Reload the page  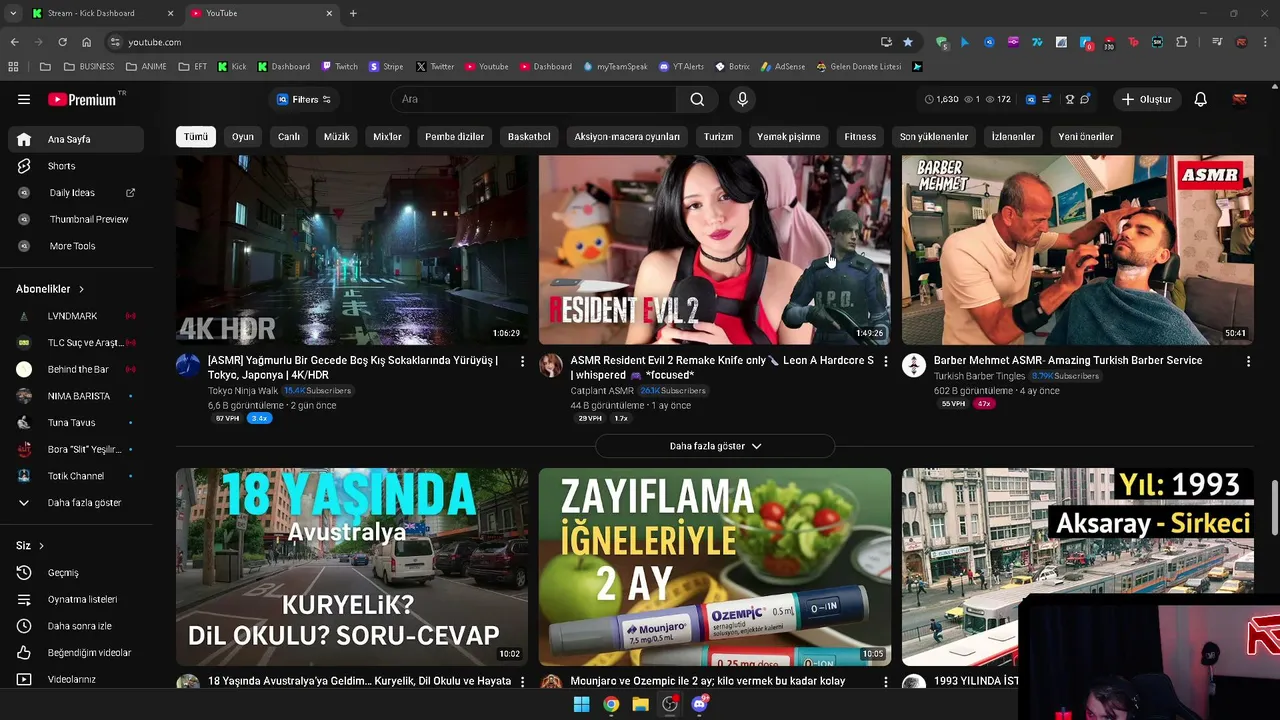(62, 42)
